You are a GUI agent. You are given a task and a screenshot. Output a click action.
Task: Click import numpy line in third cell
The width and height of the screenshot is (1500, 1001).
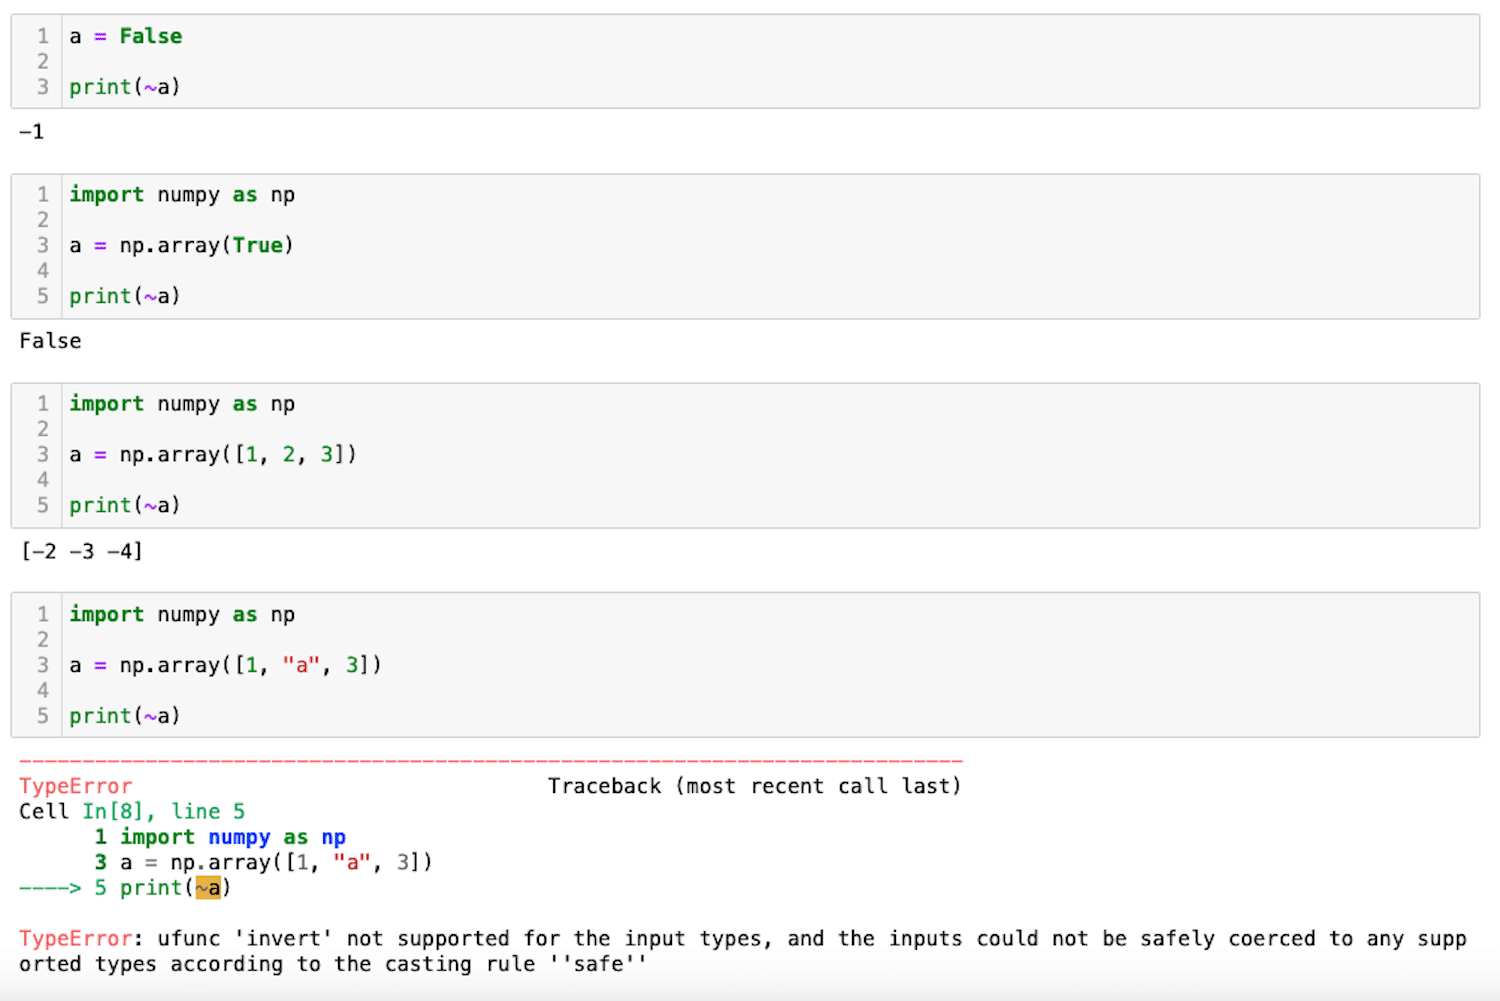click(x=182, y=404)
